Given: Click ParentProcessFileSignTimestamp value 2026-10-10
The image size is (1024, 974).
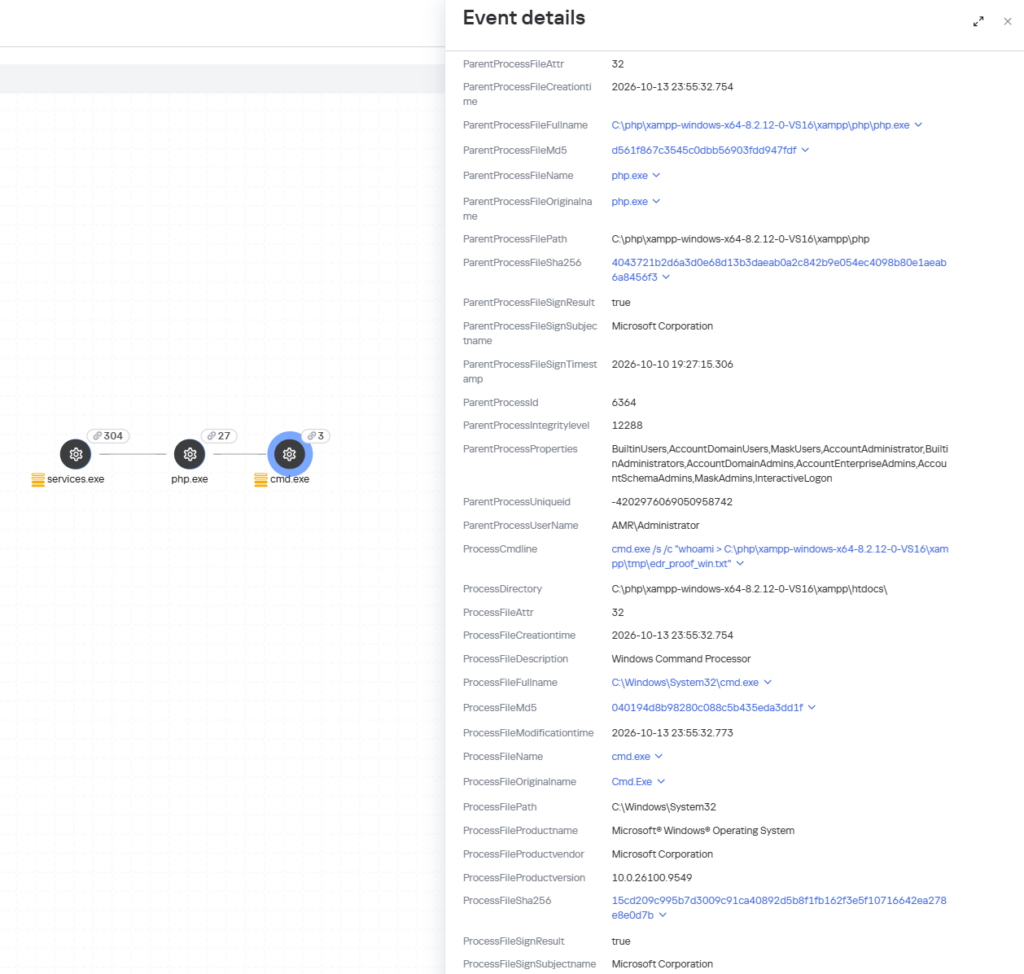Looking at the screenshot, I should click(672, 365).
